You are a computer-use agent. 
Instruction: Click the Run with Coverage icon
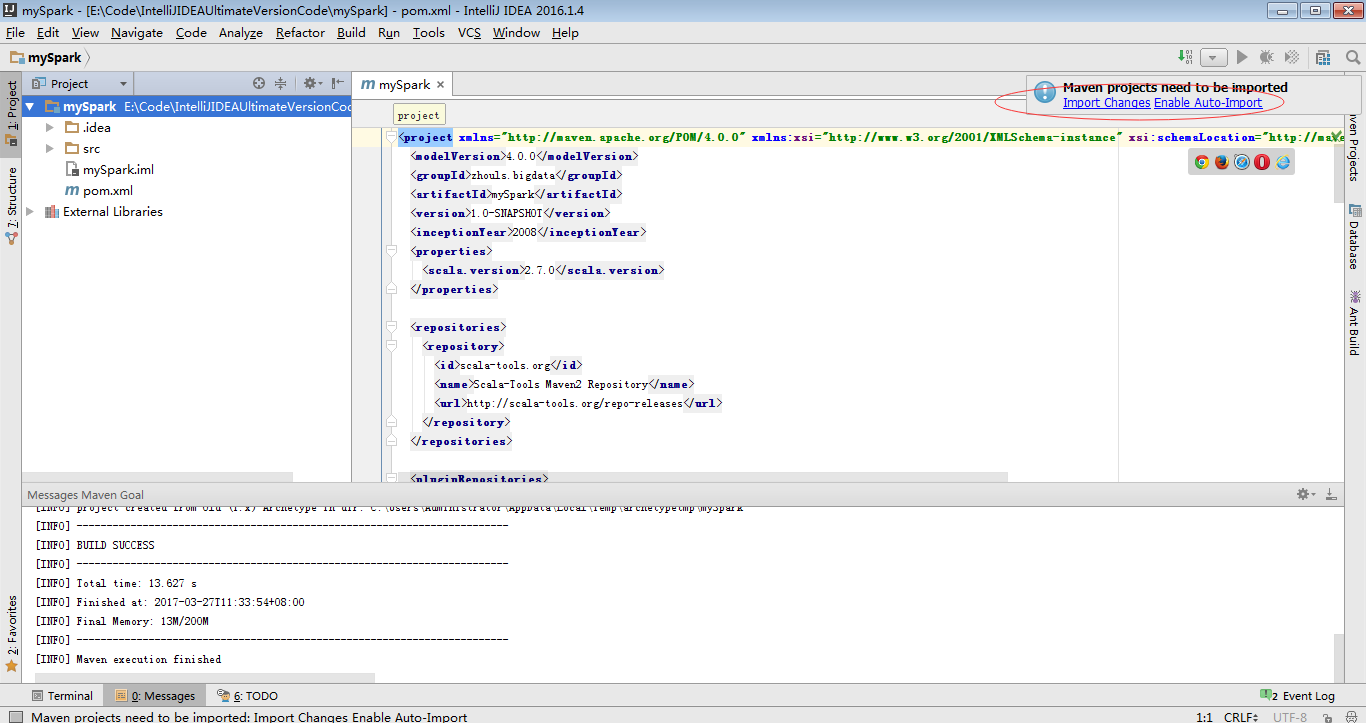[x=1292, y=57]
